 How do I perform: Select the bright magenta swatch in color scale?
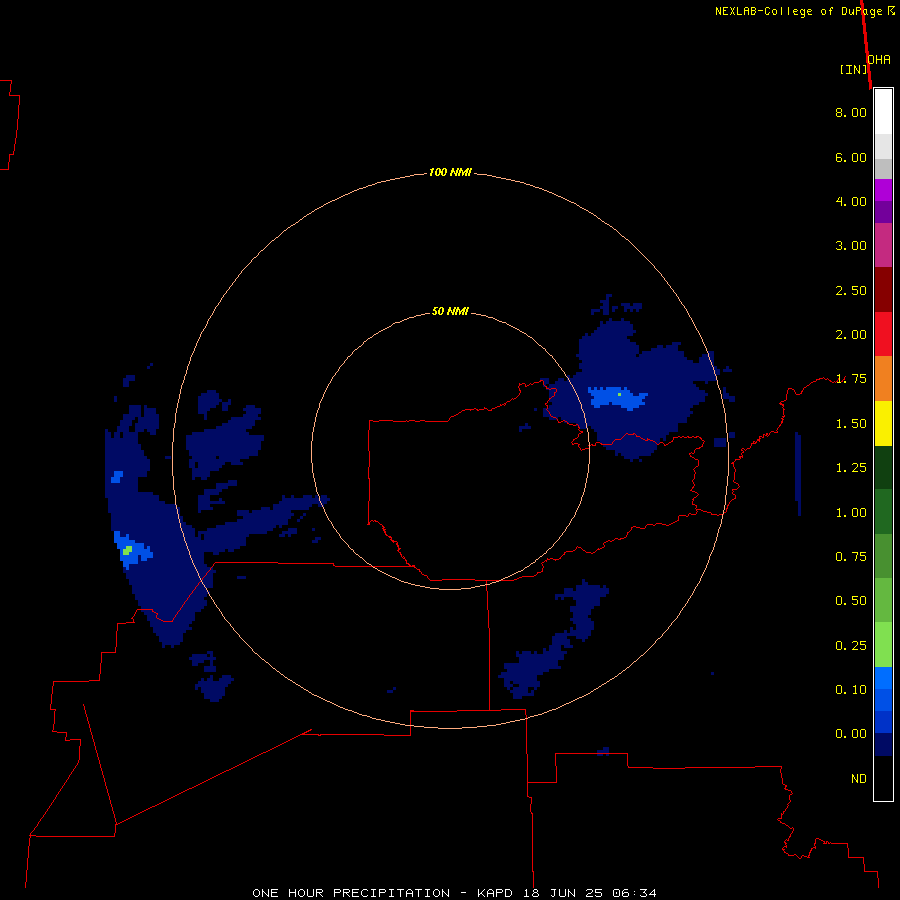pos(883,190)
